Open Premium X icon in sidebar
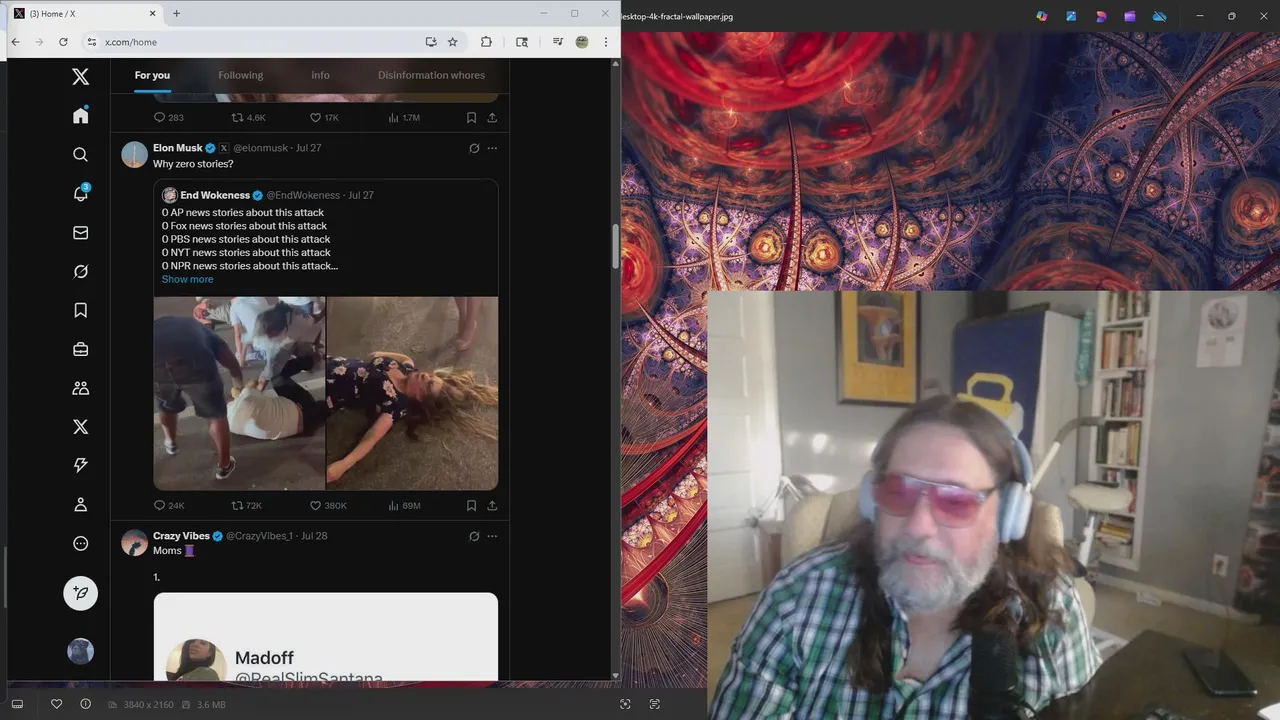 pyautogui.click(x=81, y=427)
